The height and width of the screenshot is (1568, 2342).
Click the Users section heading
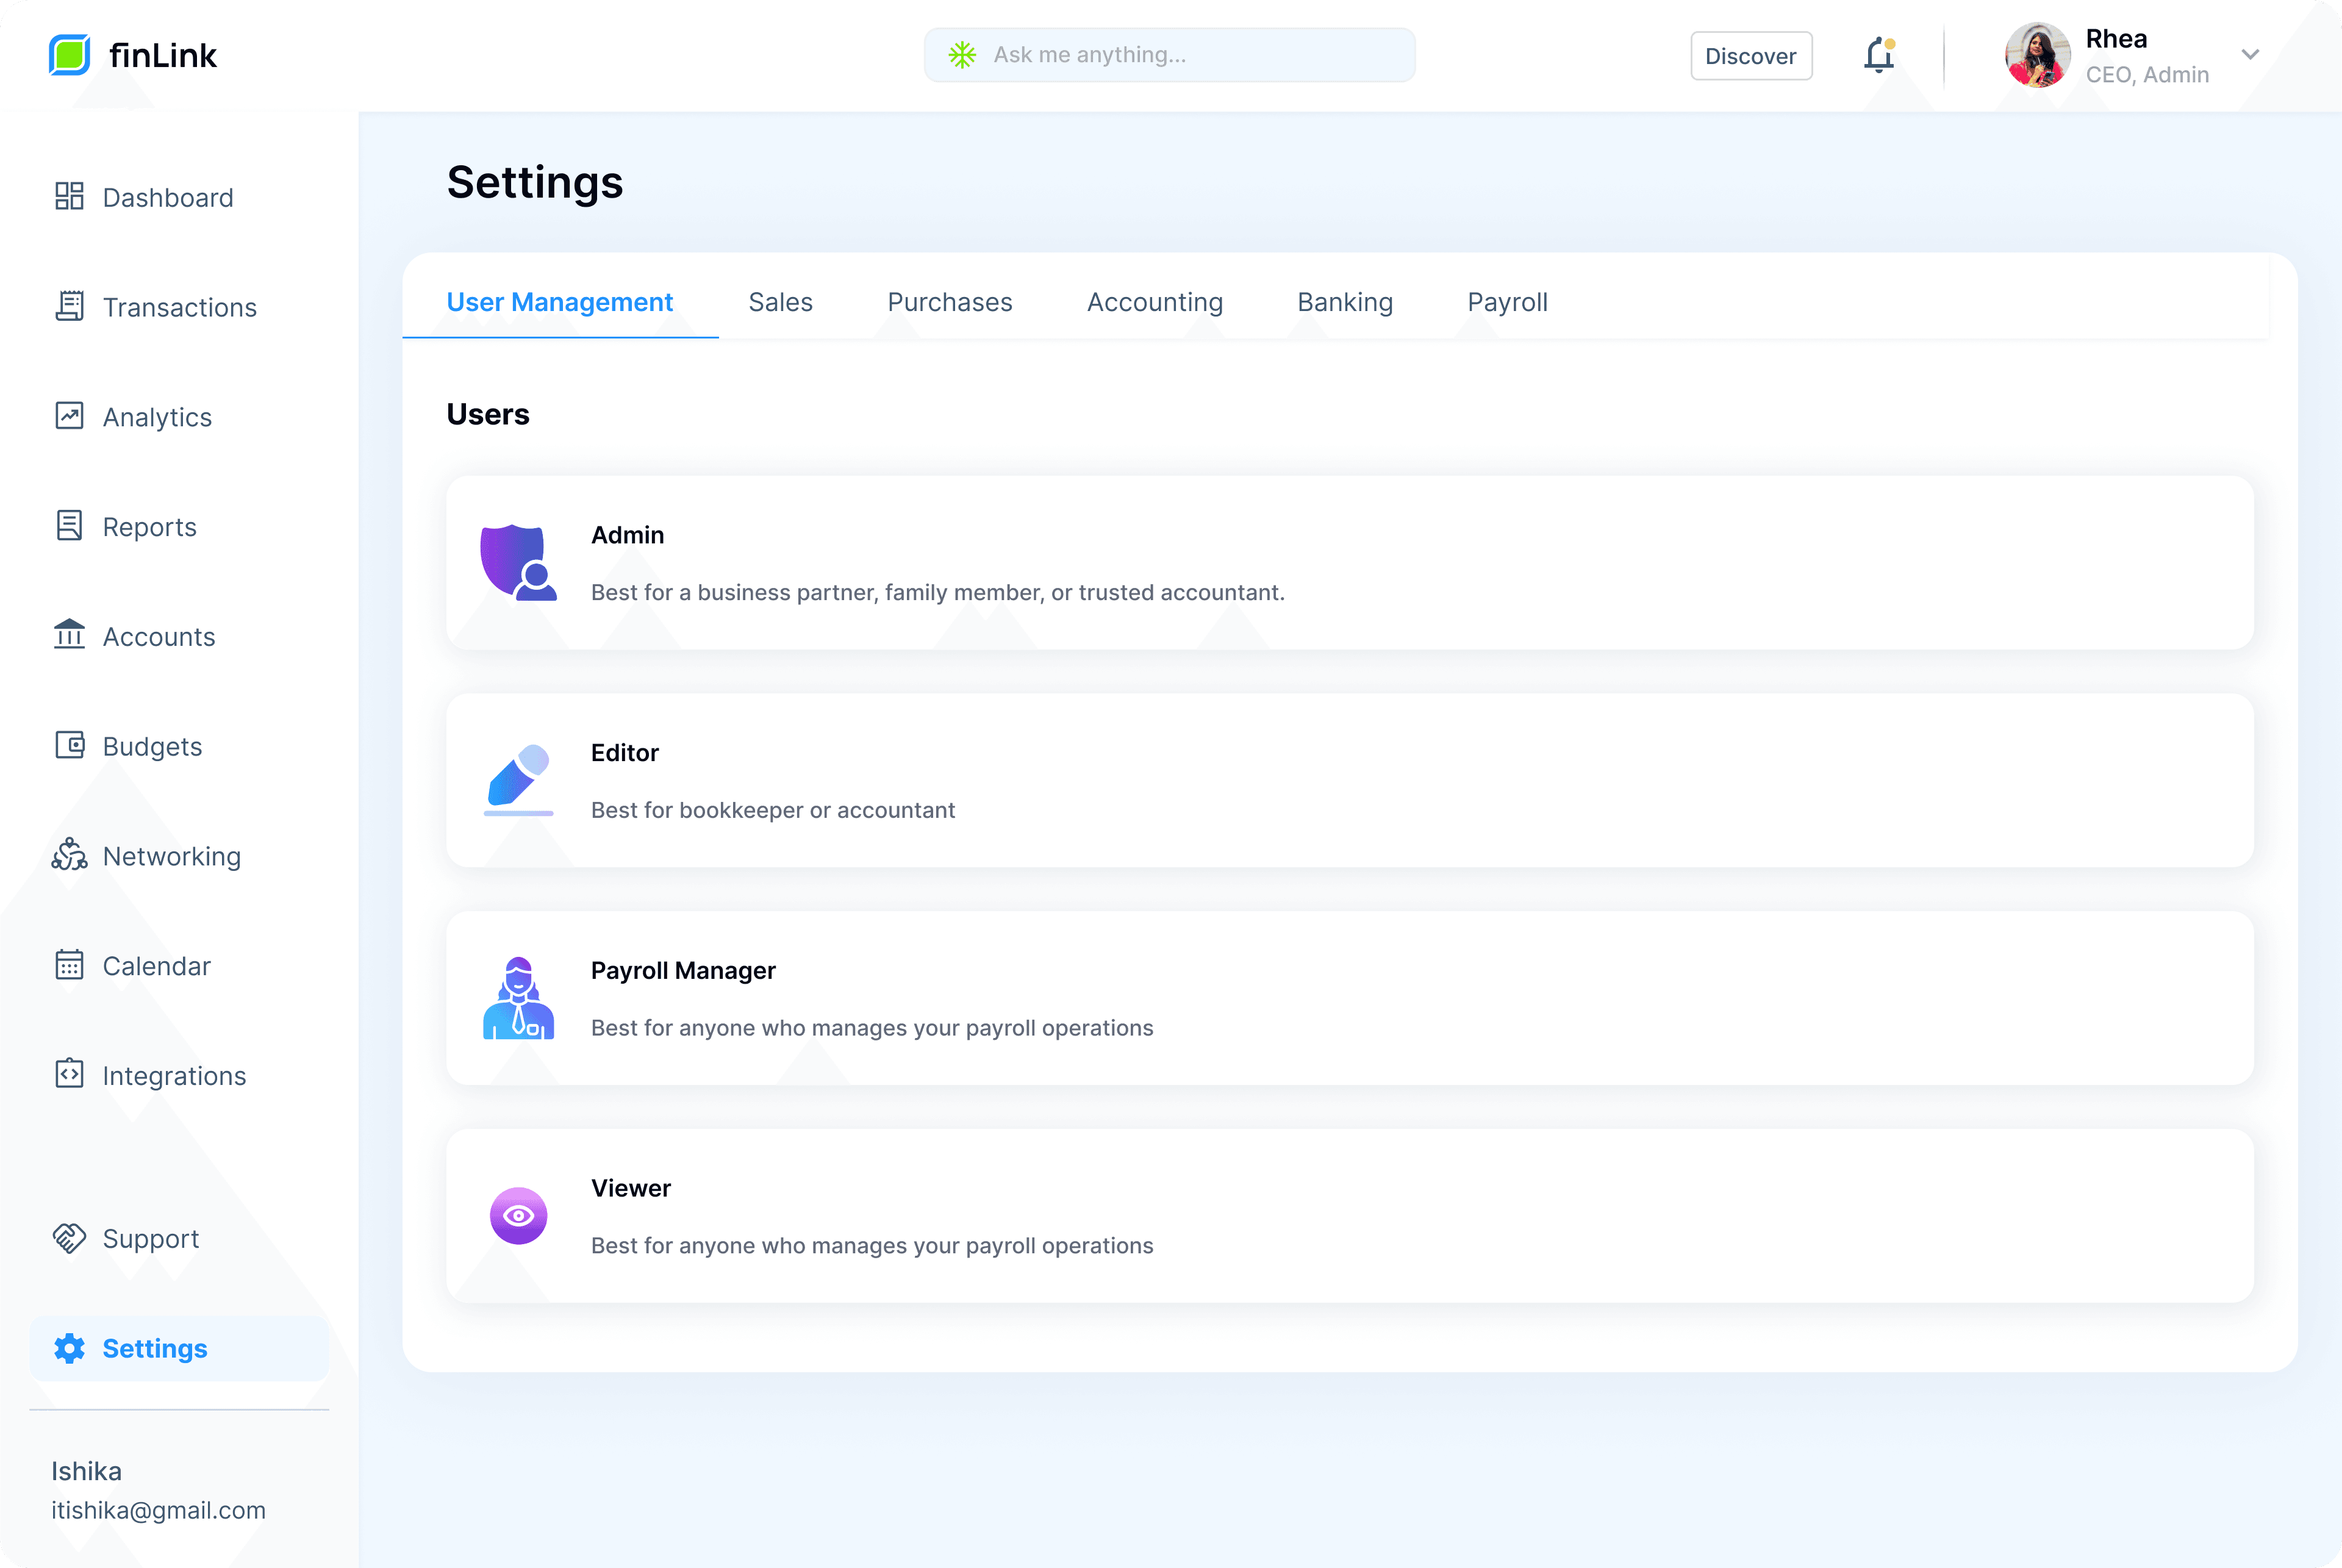(x=488, y=414)
